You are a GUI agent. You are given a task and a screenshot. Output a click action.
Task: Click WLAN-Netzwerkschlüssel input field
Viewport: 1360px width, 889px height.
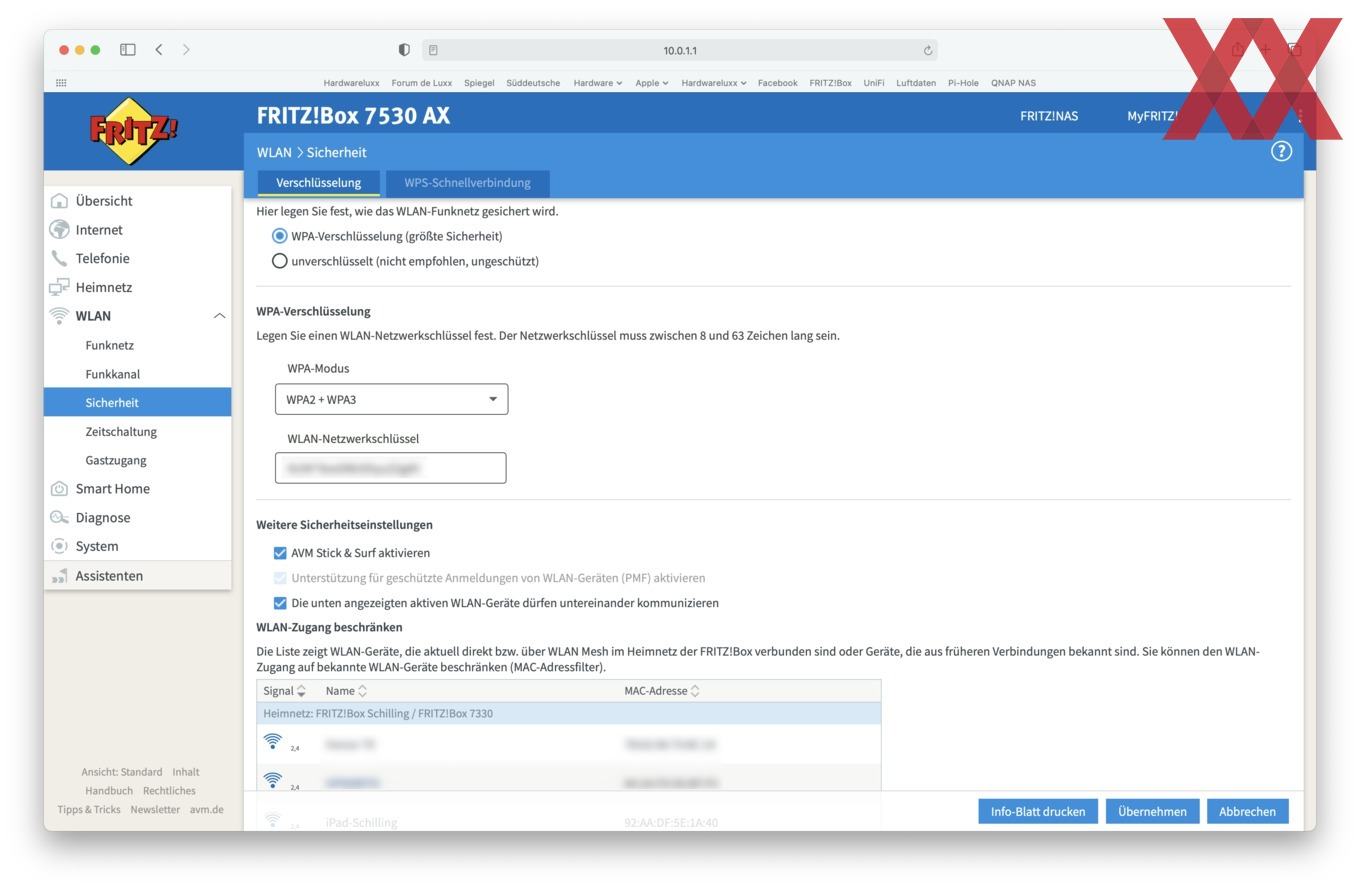click(391, 468)
